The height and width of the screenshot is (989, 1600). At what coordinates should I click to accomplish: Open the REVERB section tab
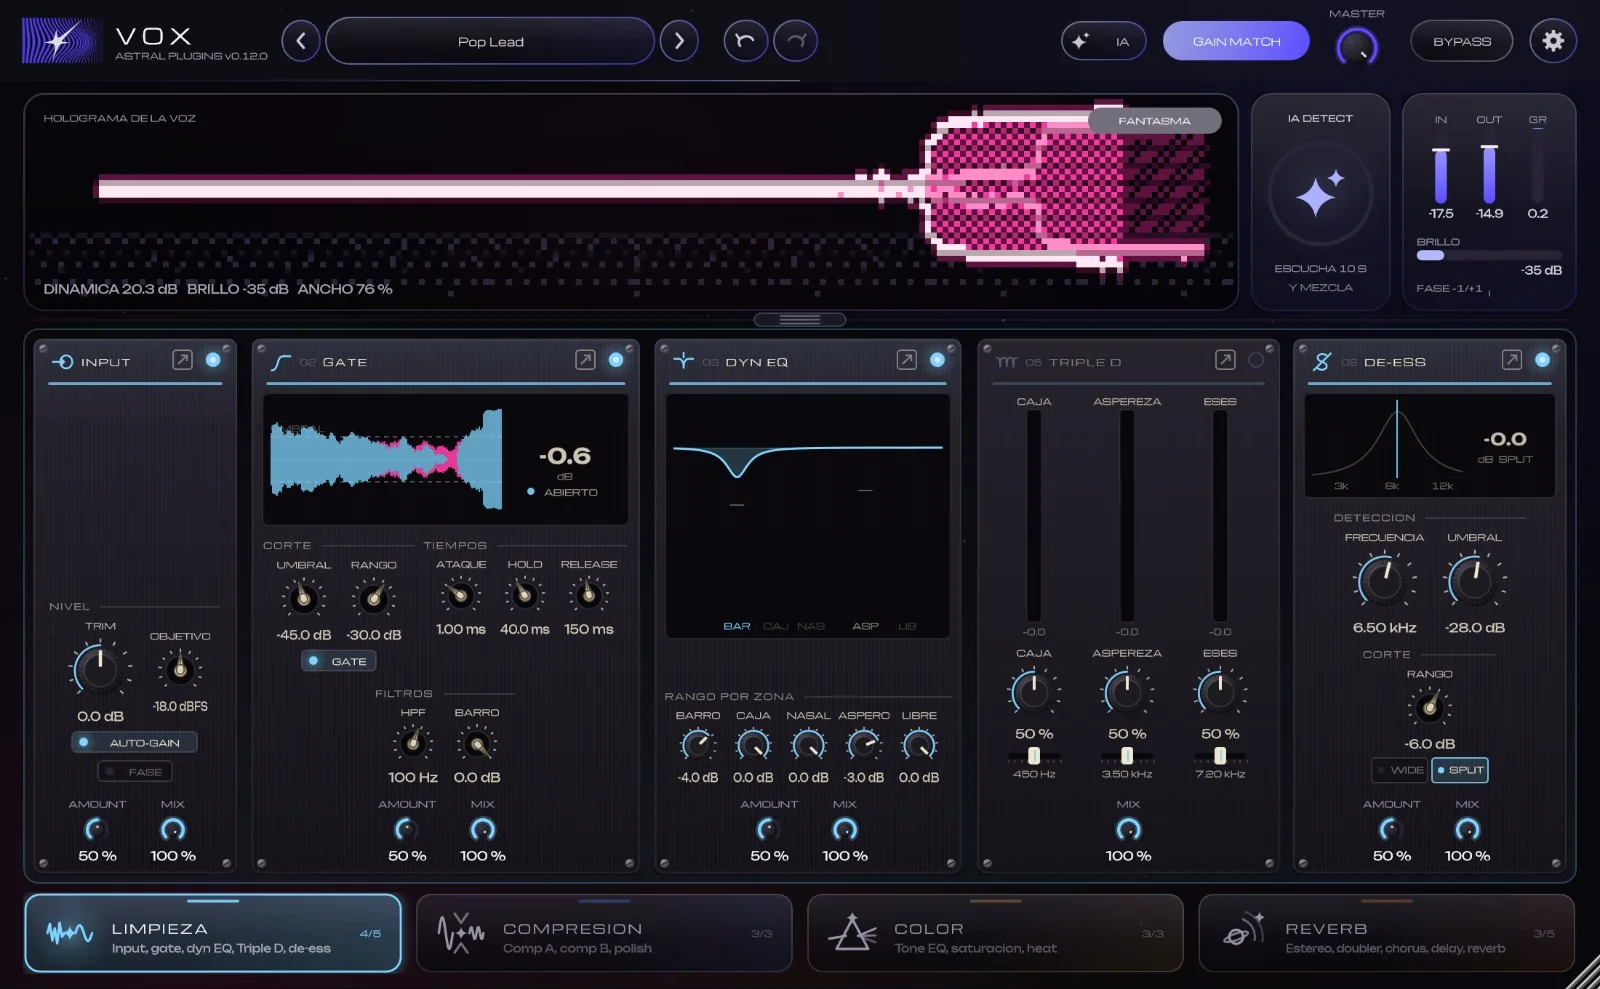(1387, 934)
